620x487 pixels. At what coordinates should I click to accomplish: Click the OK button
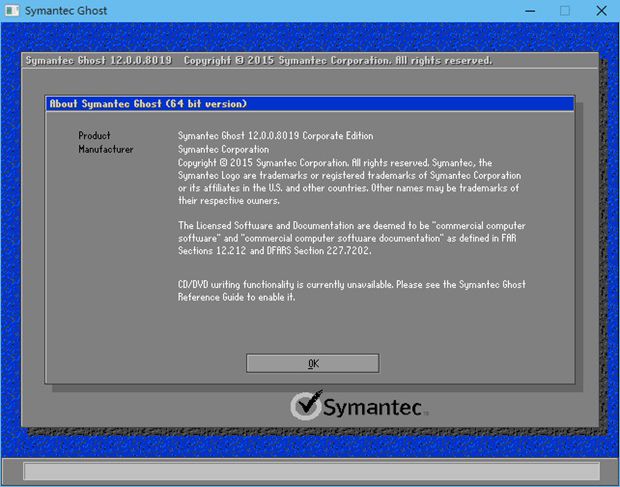click(312, 363)
